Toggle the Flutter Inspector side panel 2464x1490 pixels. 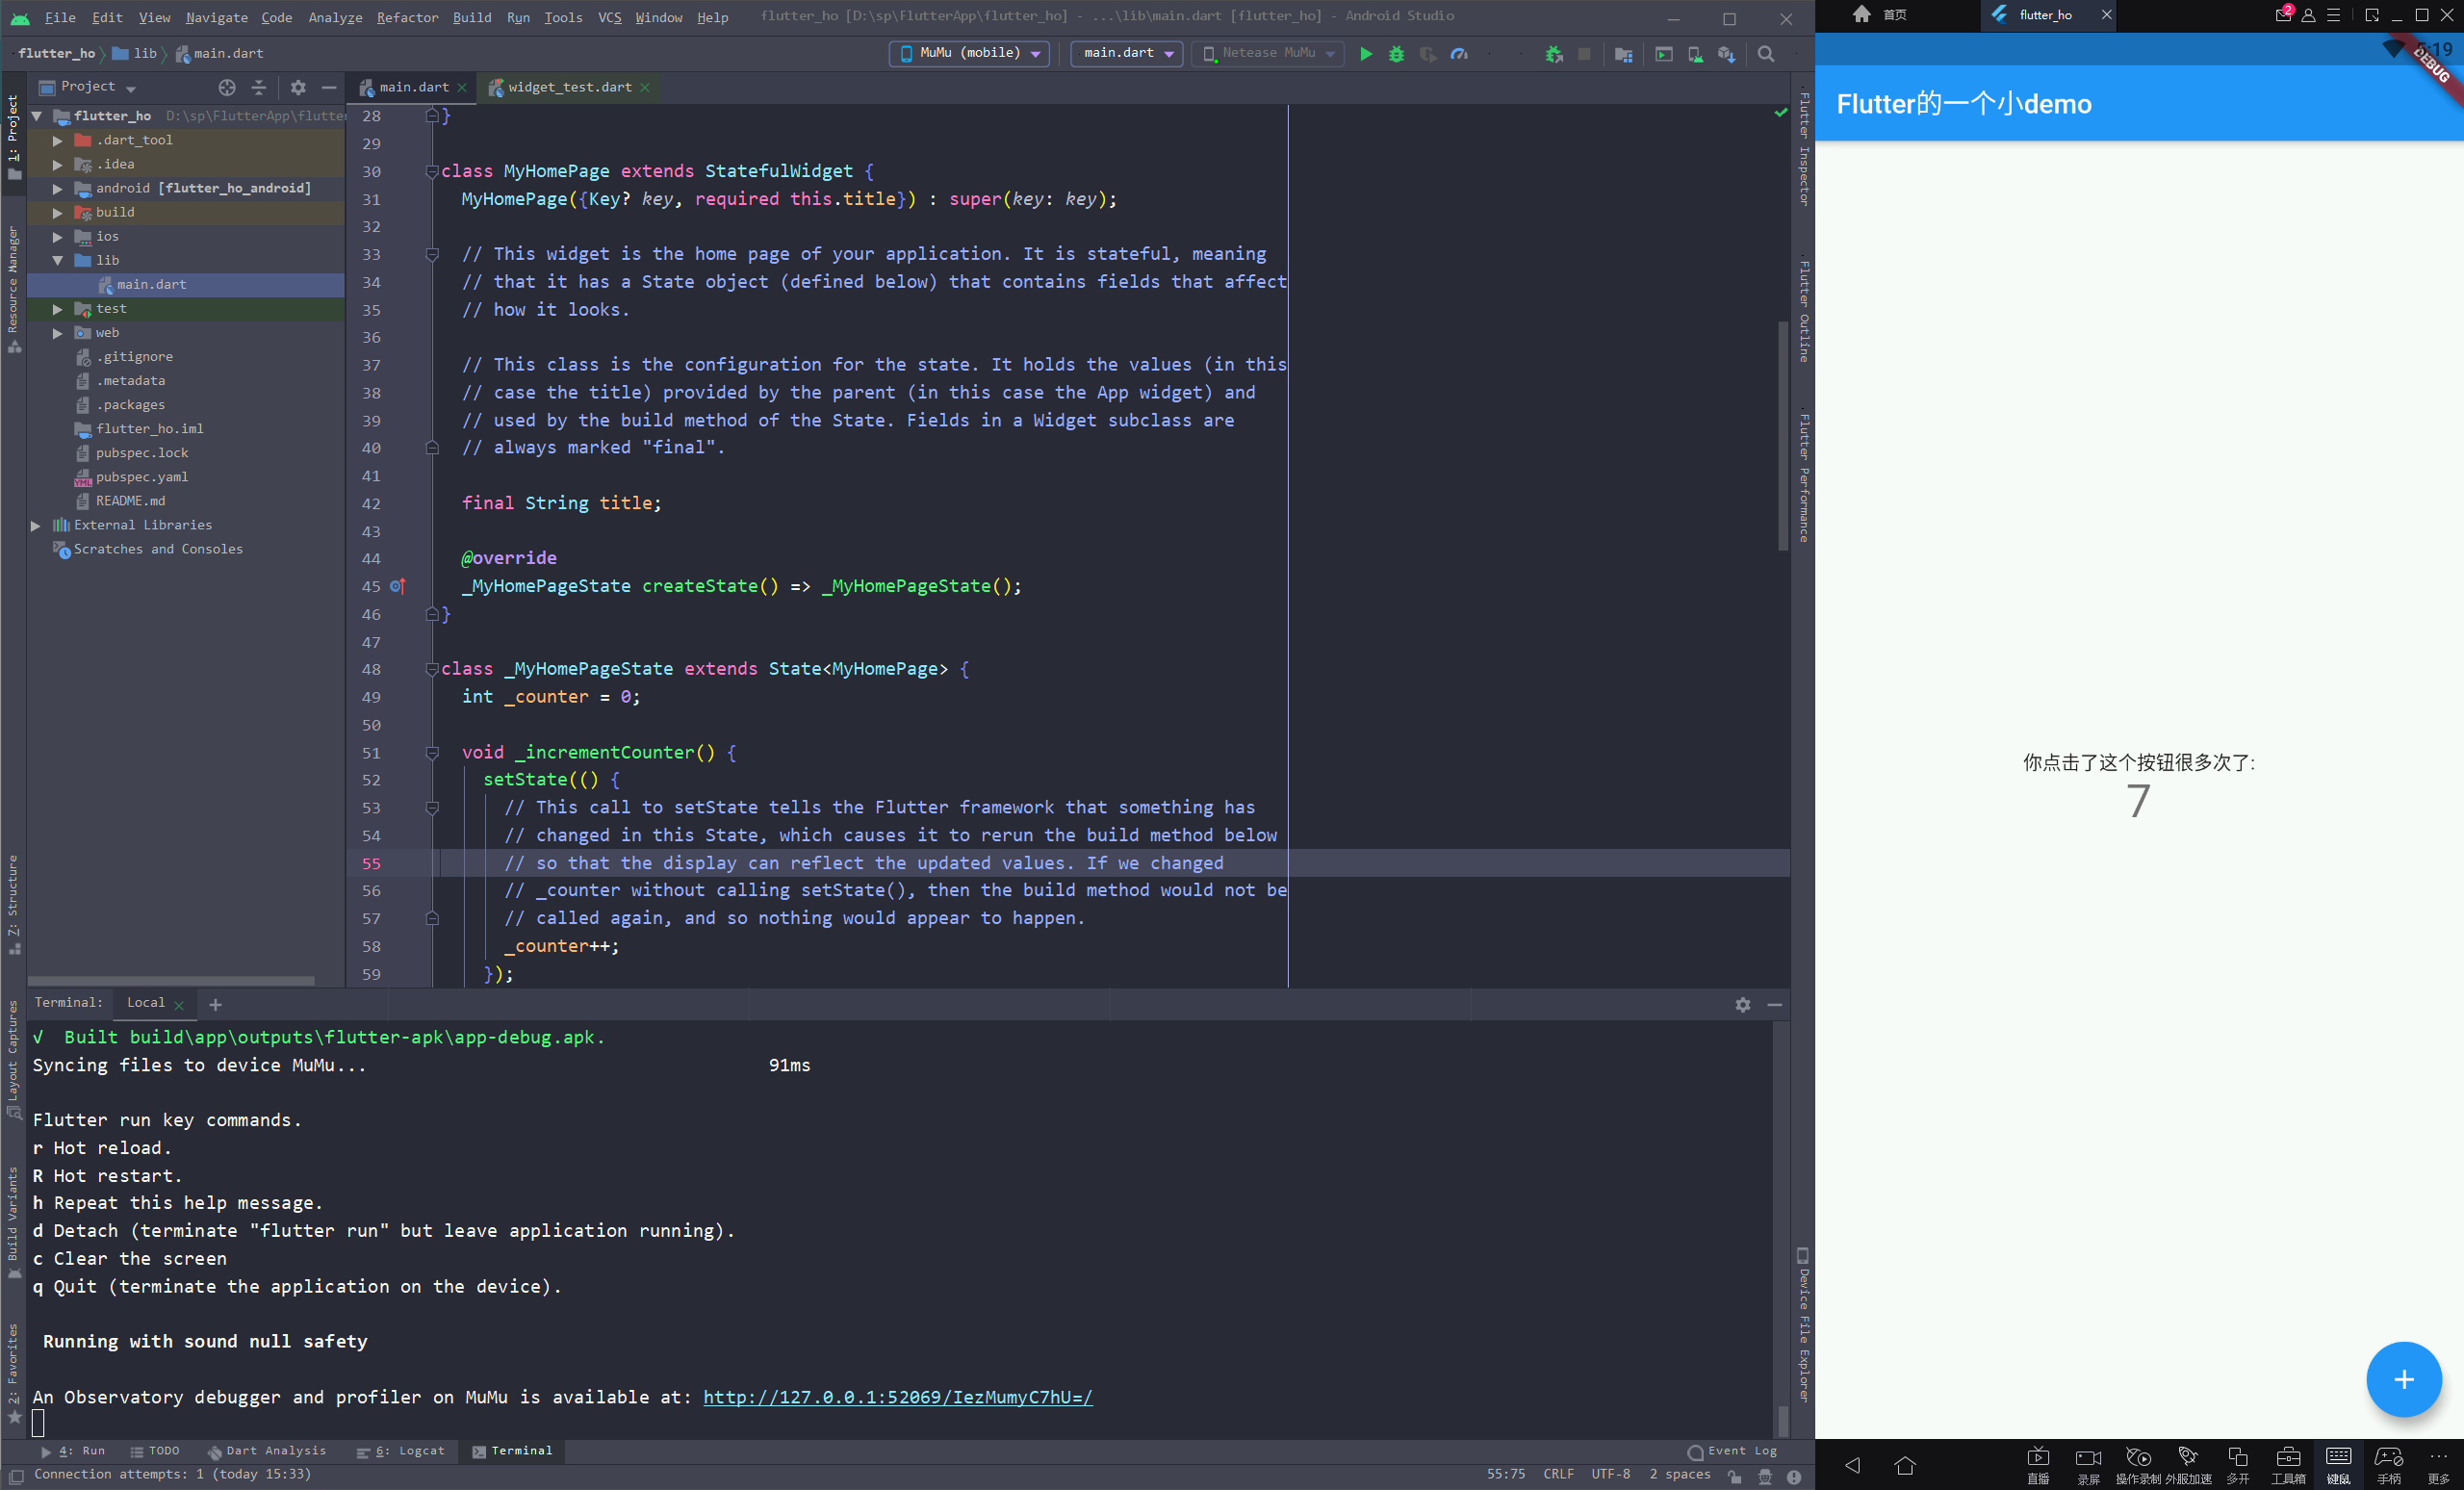coord(1804,148)
